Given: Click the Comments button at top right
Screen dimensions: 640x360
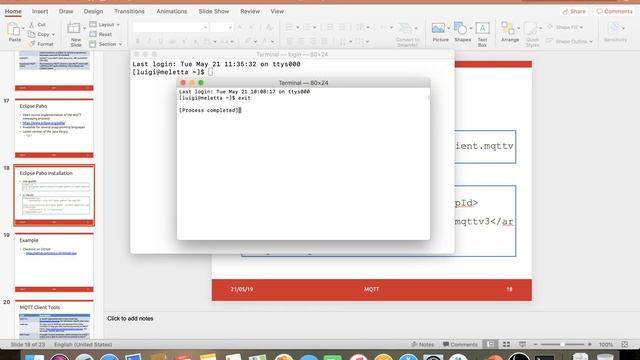Looking at the screenshot, I should [614, 11].
